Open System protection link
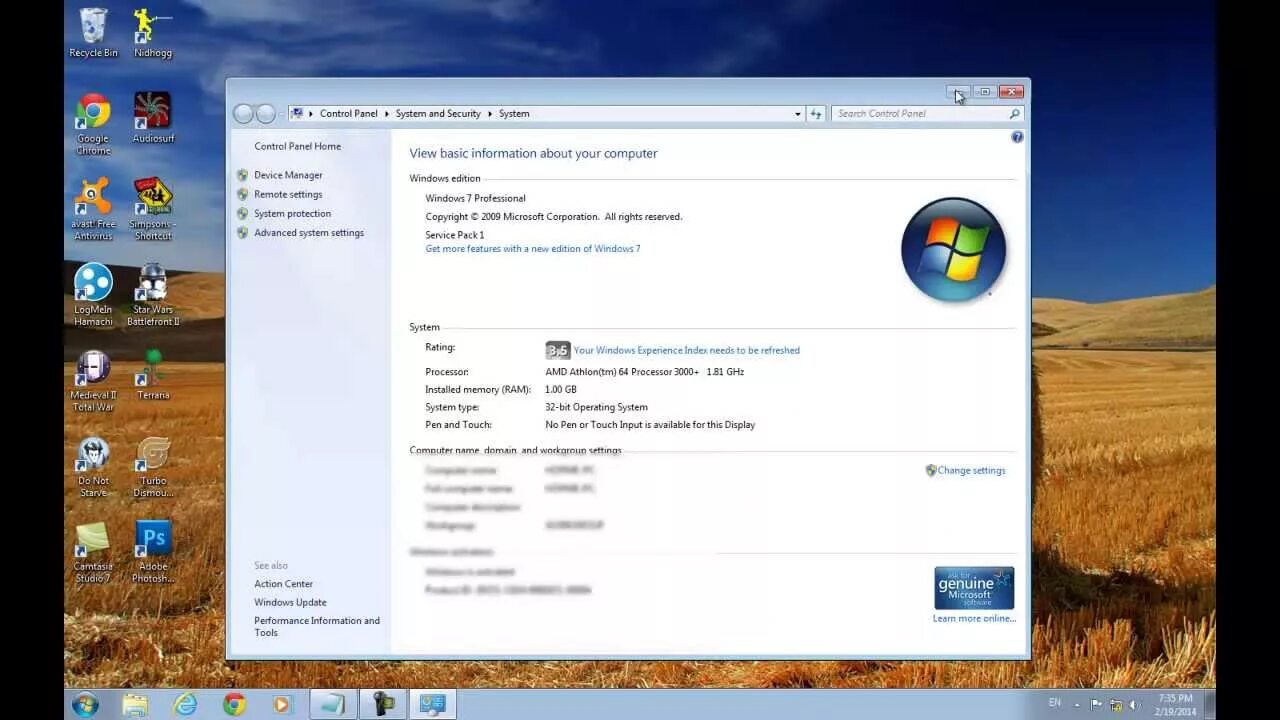The height and width of the screenshot is (720, 1280). [292, 213]
